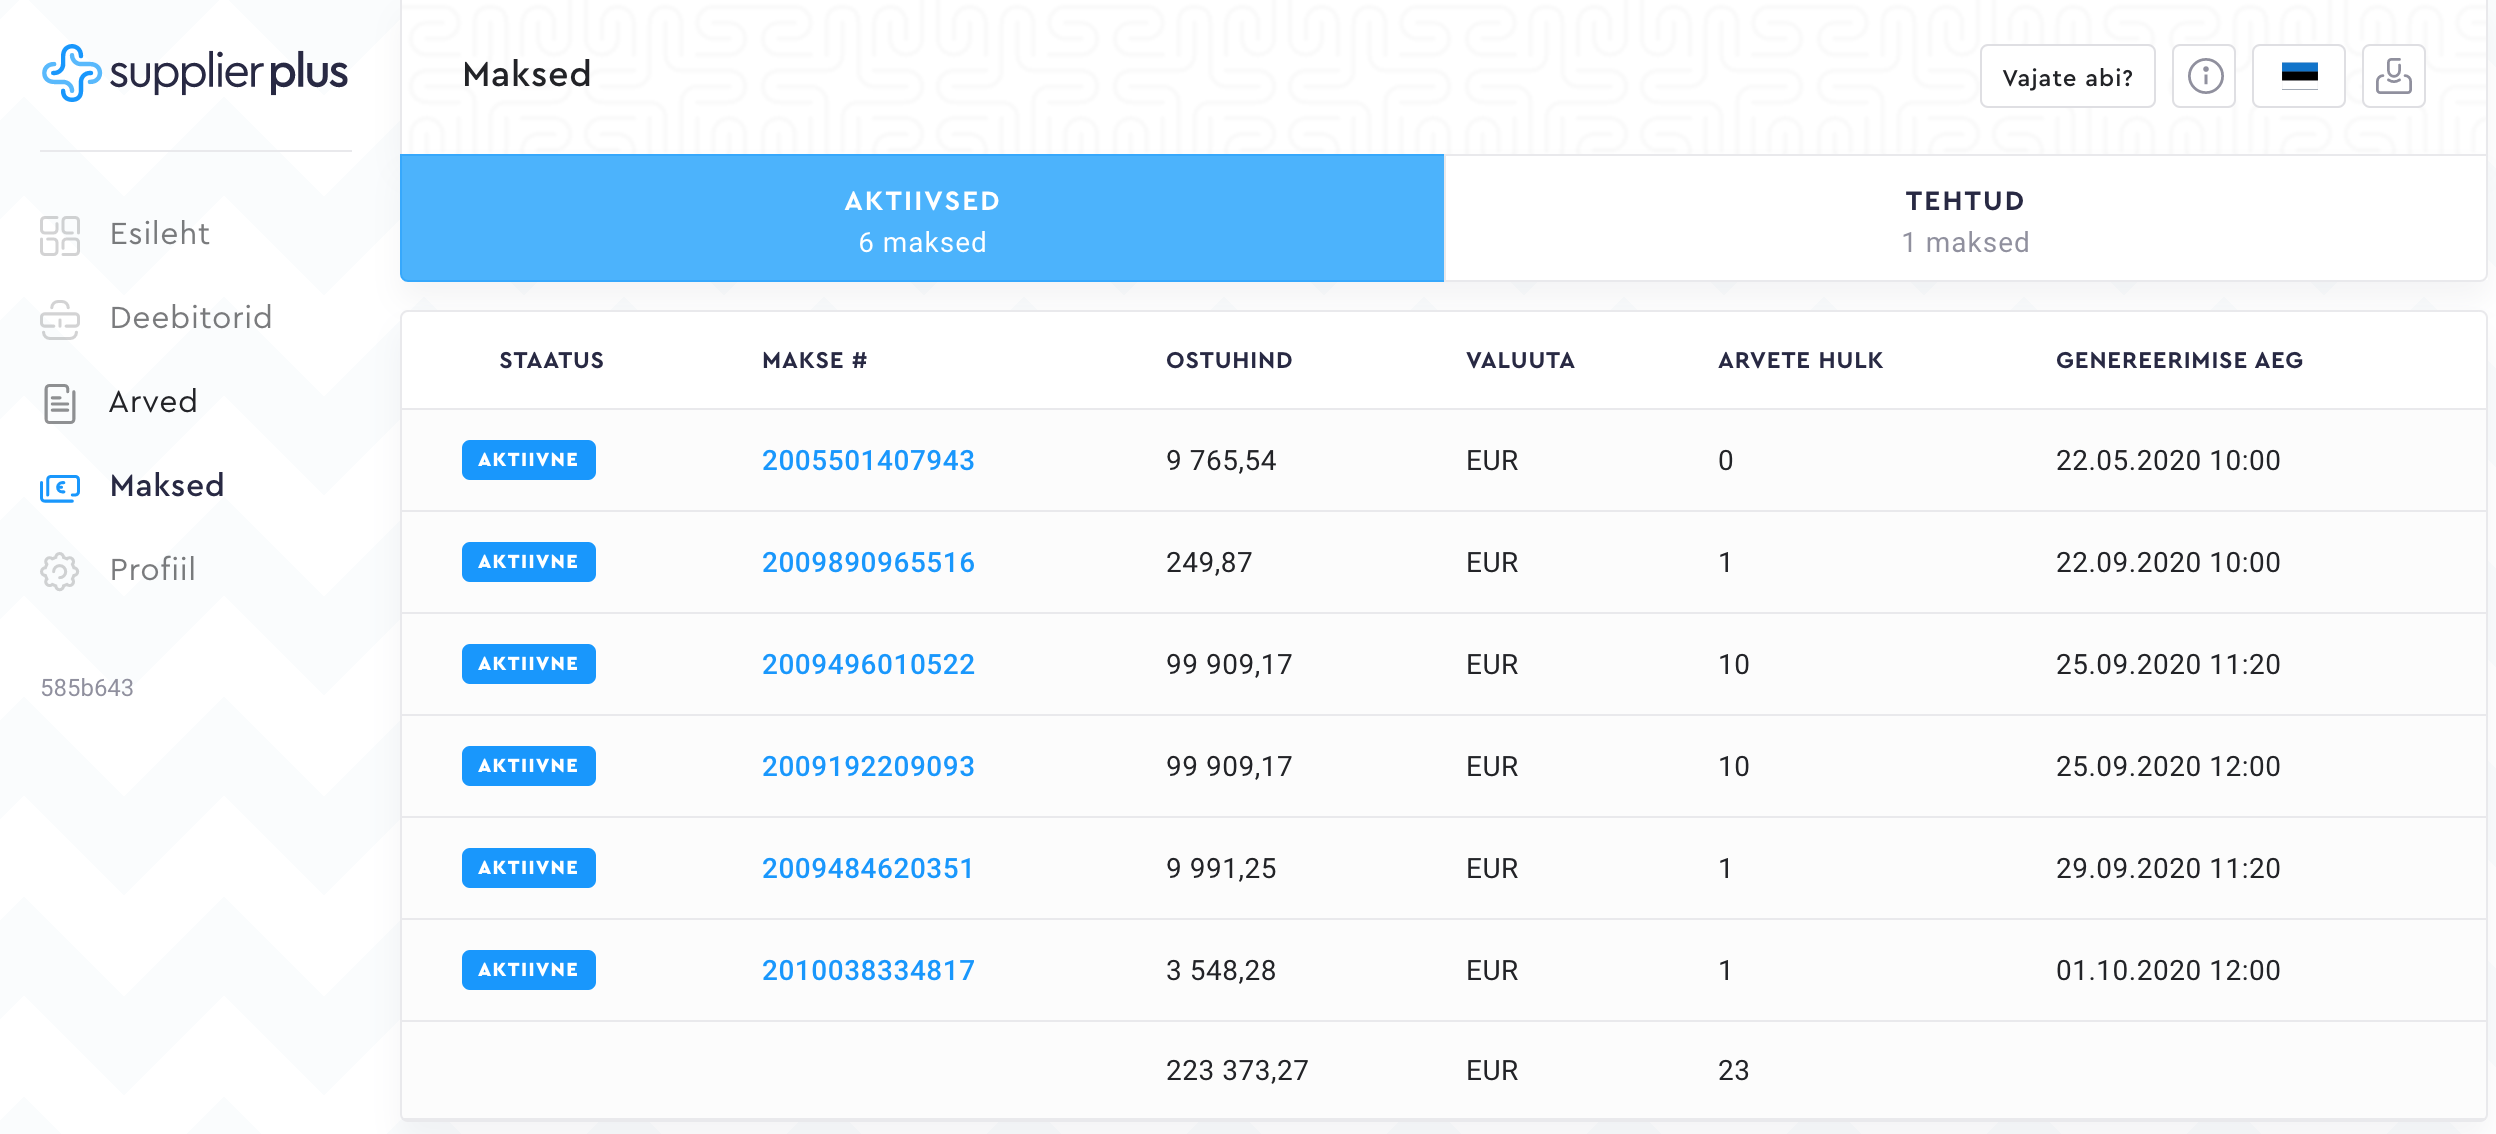Select the Maksed payments euro icon
This screenshot has width=2496, height=1134.
pyautogui.click(x=59, y=487)
